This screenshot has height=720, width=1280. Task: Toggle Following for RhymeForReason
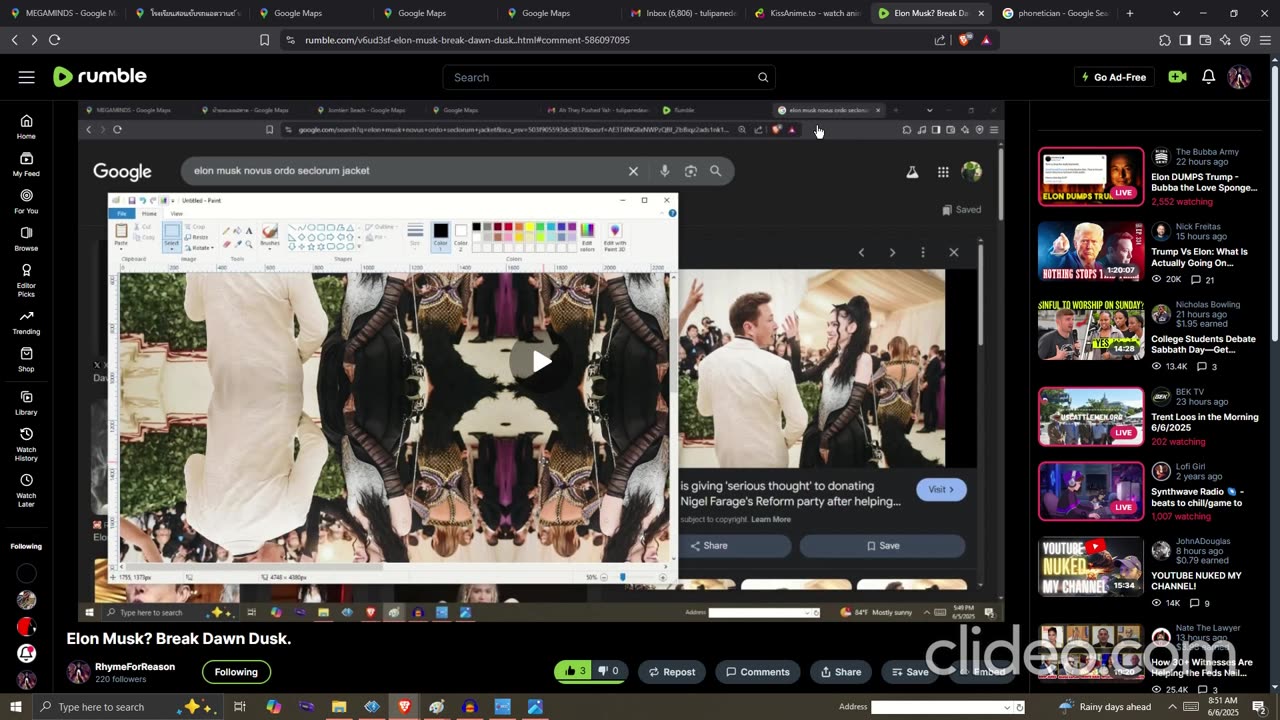tap(236, 672)
